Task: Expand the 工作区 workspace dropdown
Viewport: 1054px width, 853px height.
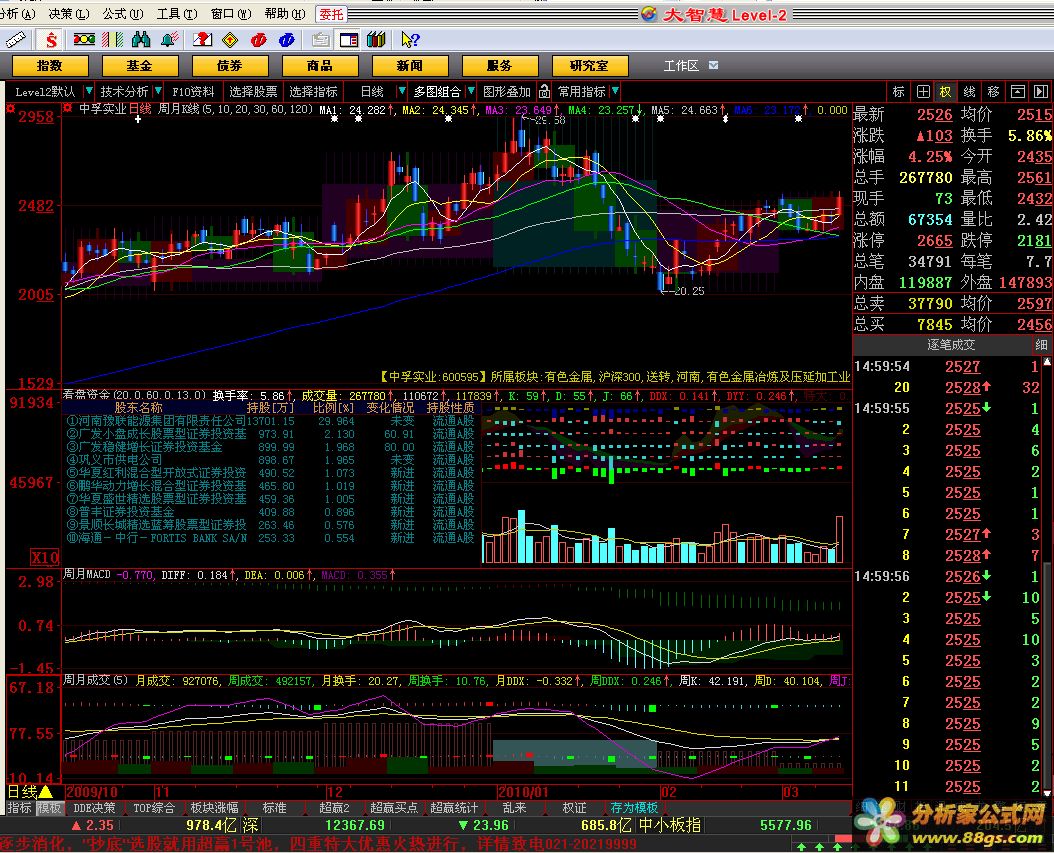Action: point(713,65)
